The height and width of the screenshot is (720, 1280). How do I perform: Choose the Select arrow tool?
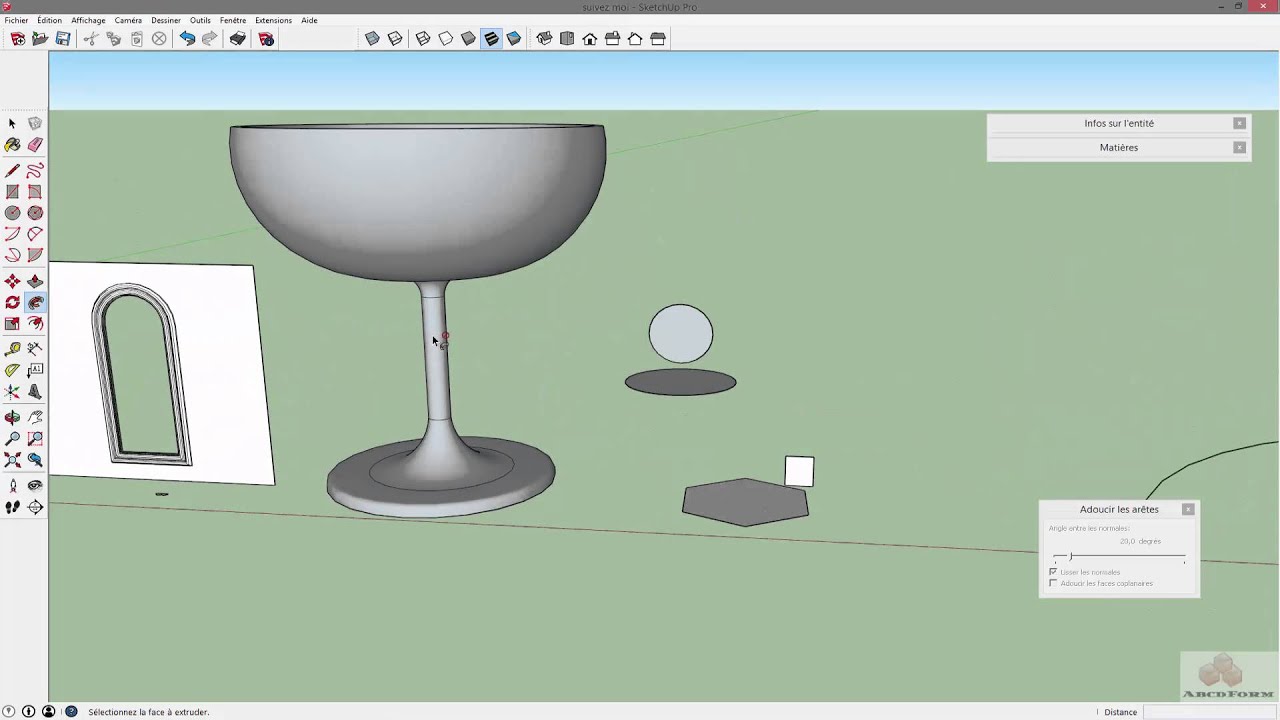[12, 124]
